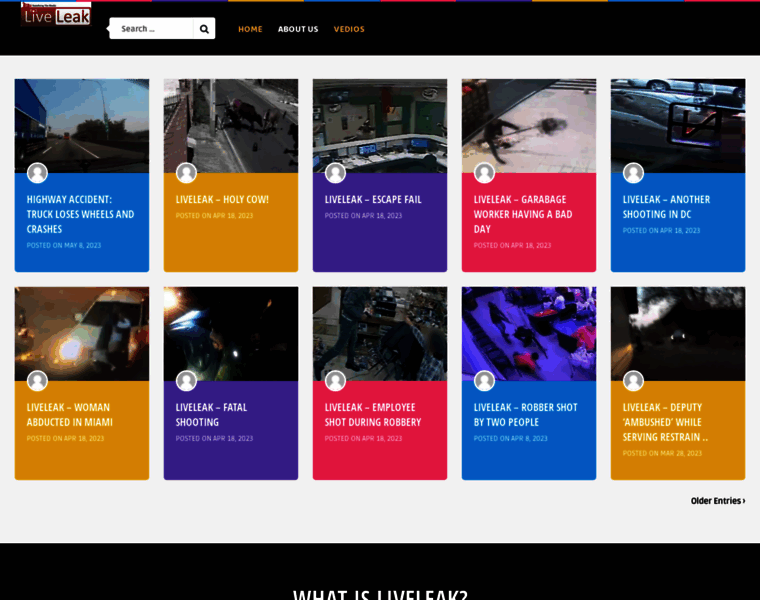
Task: Open 'LiveLeak – Holy Cow!' title link
Action: 222,199
